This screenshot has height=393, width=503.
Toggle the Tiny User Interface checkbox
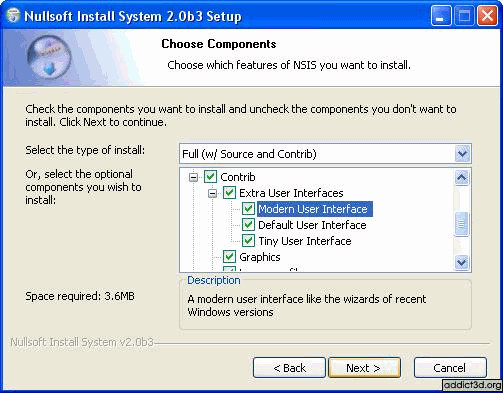pyautogui.click(x=248, y=241)
